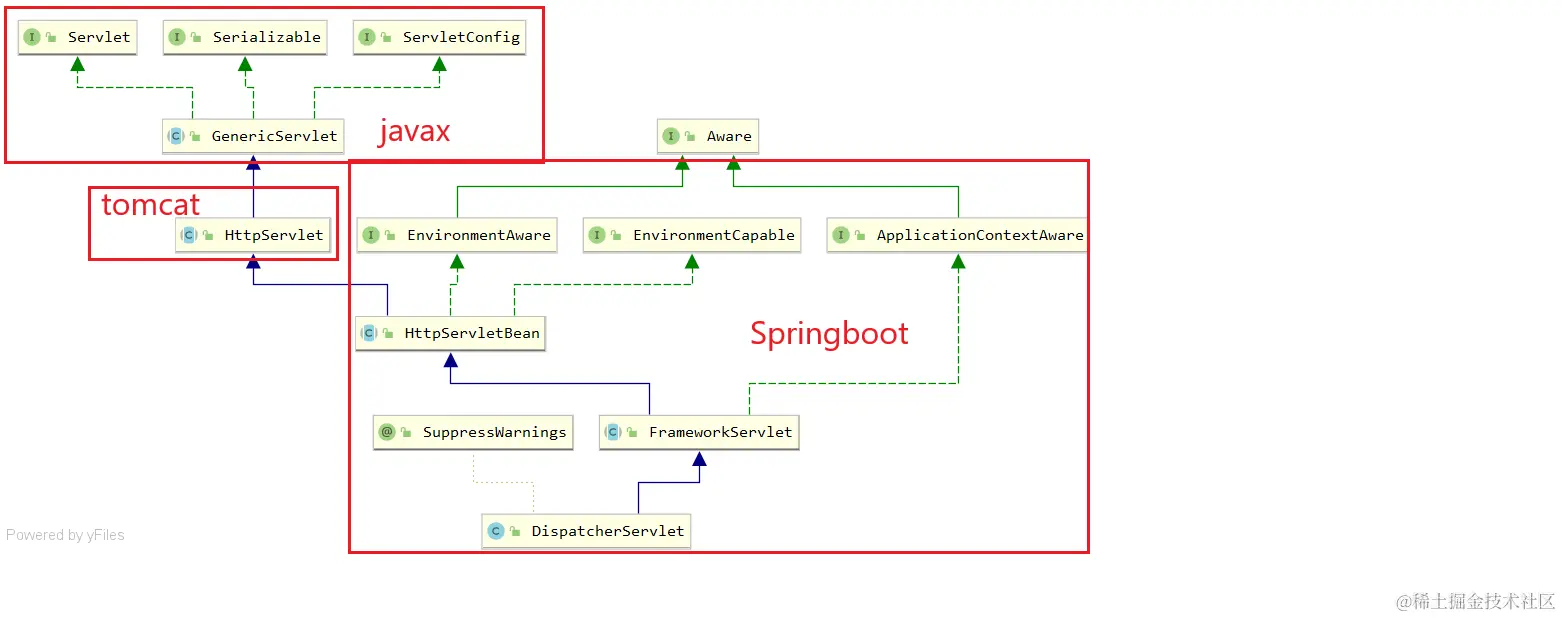
Task: Click the interface icon beside EnvironmentAware
Action: click(371, 235)
